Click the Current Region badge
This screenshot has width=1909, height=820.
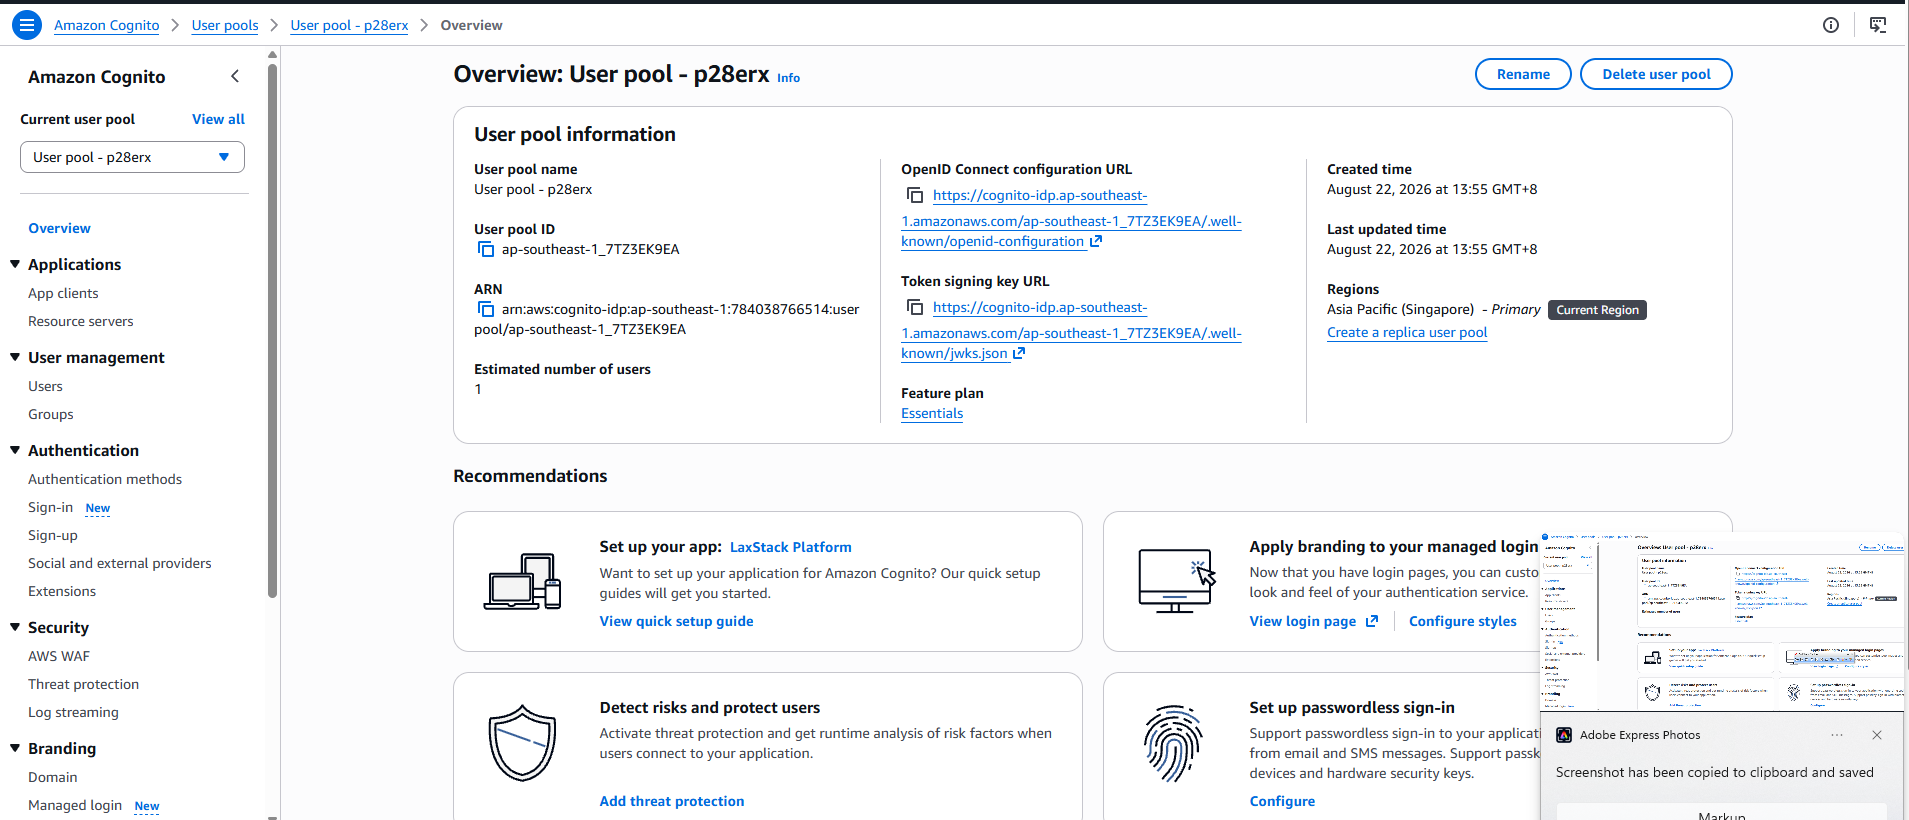pos(1597,310)
